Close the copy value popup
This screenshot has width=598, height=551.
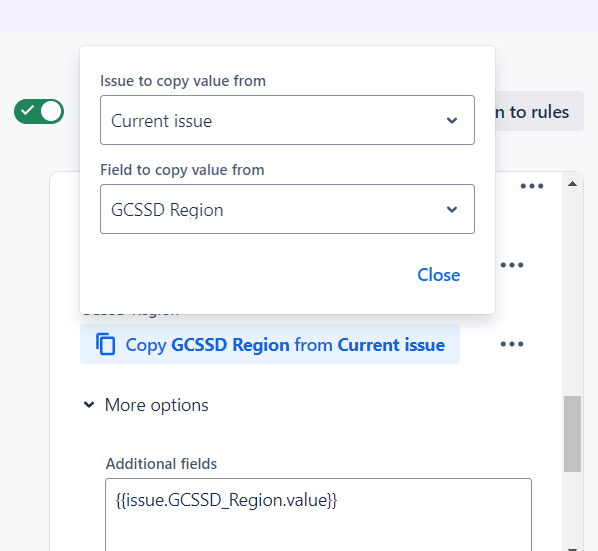(439, 275)
